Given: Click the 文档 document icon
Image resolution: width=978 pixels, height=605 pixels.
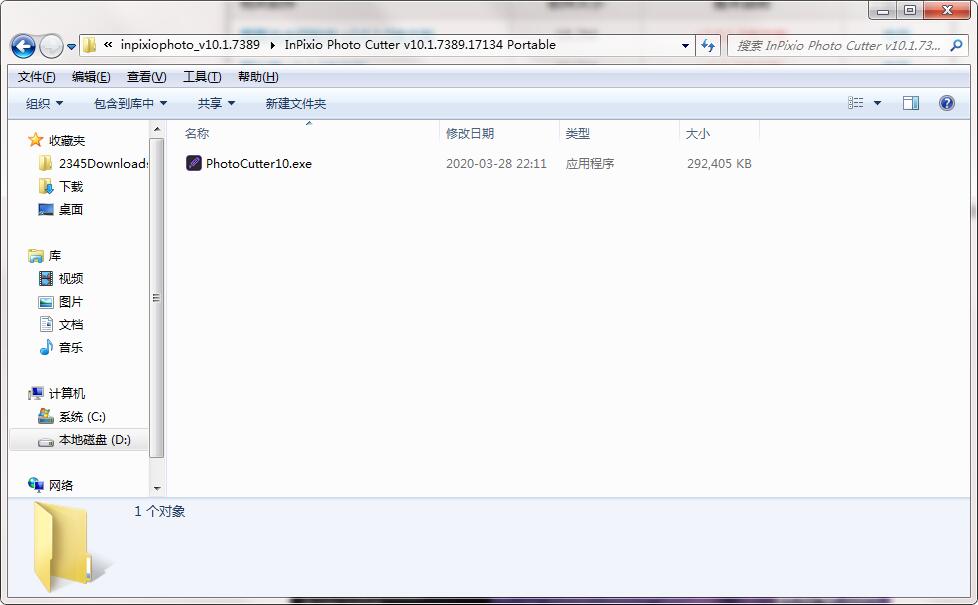Looking at the screenshot, I should click(x=46, y=324).
